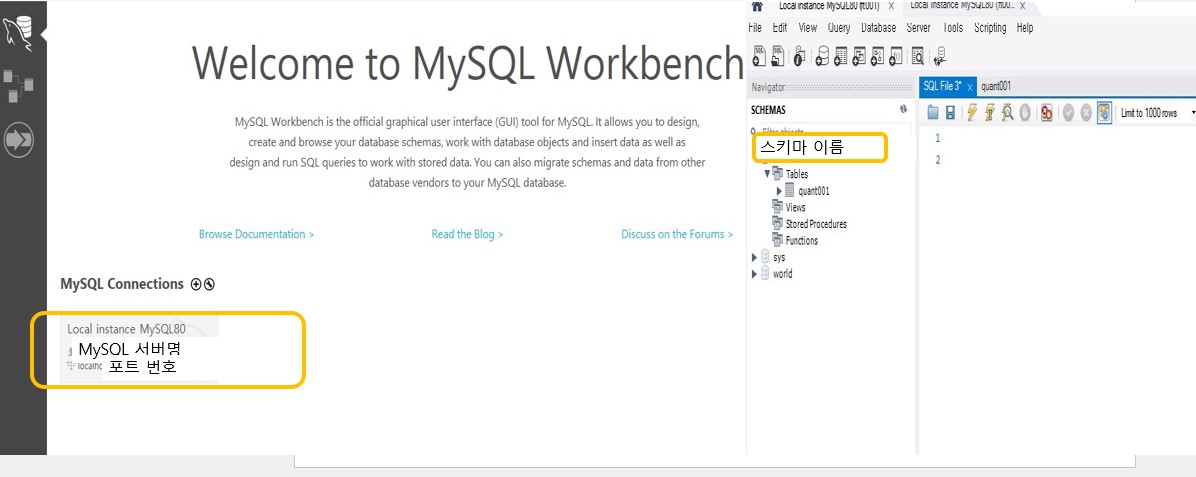Toggle auto-commit mode button
Screen dimensions: 1196x477
[x=1104, y=113]
